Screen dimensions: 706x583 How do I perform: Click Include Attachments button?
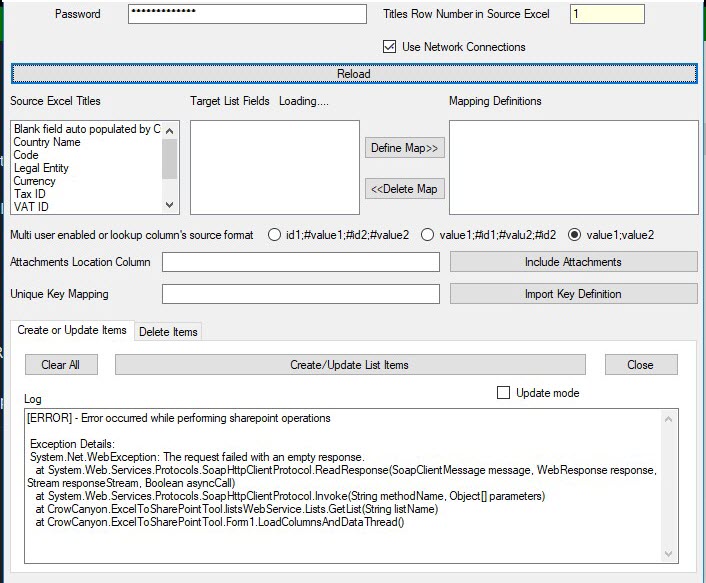[573, 262]
